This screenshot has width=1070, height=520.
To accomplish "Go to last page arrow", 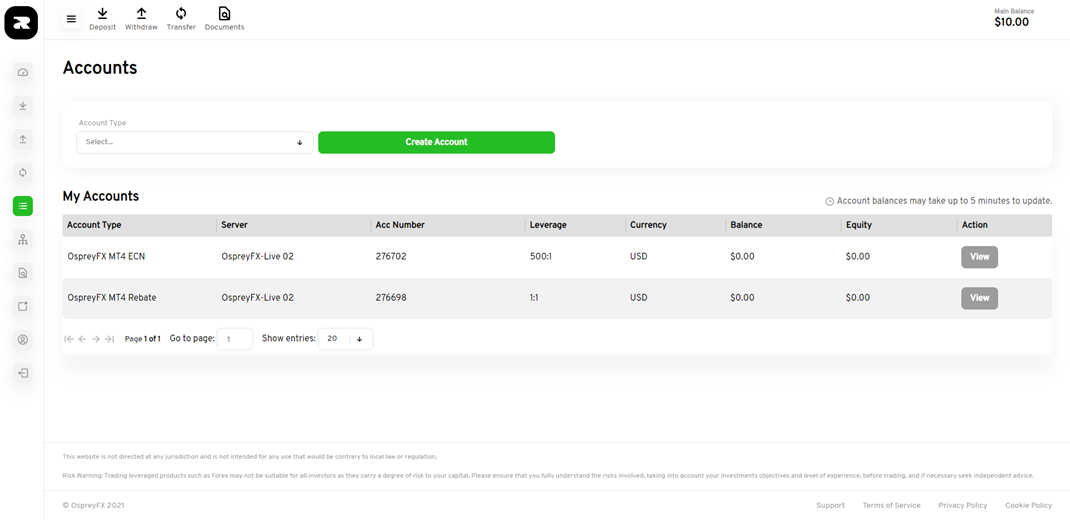I will pos(109,339).
